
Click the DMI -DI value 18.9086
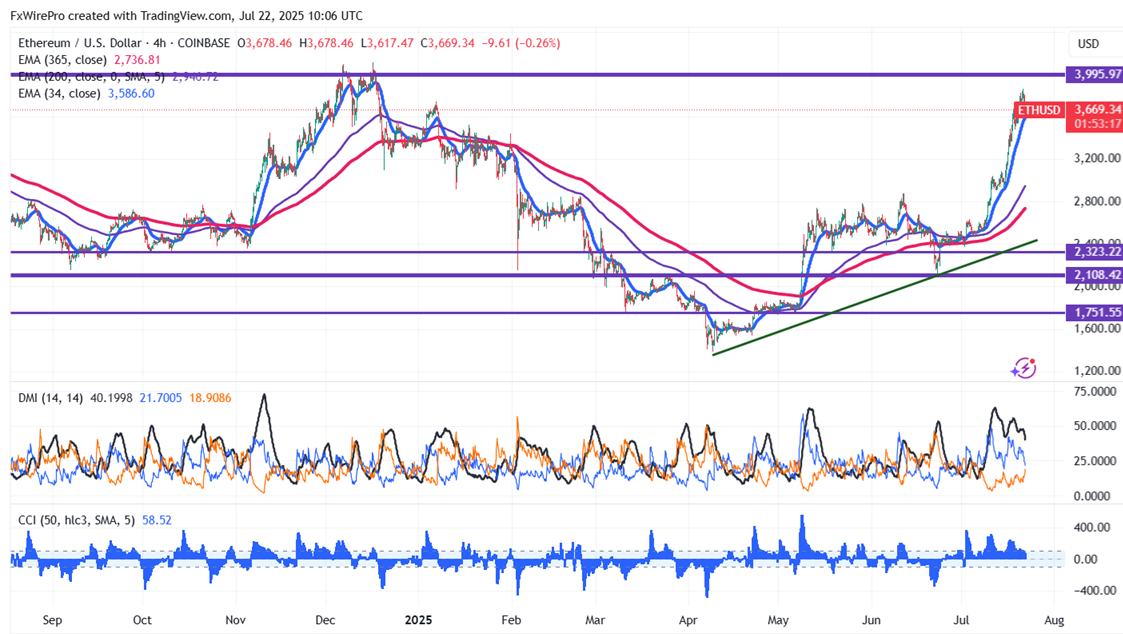pyautogui.click(x=210, y=398)
